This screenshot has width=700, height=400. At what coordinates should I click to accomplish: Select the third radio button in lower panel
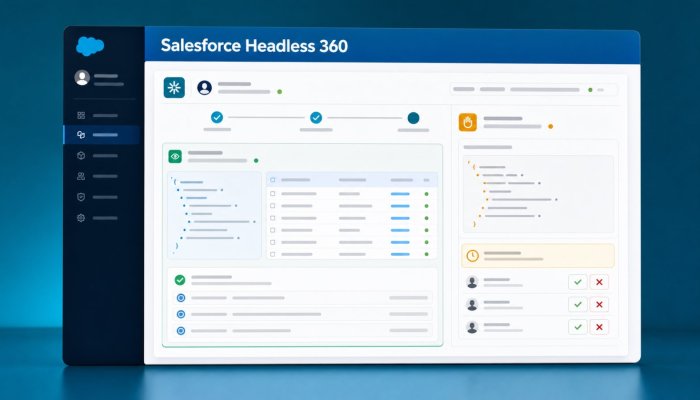pyautogui.click(x=181, y=331)
